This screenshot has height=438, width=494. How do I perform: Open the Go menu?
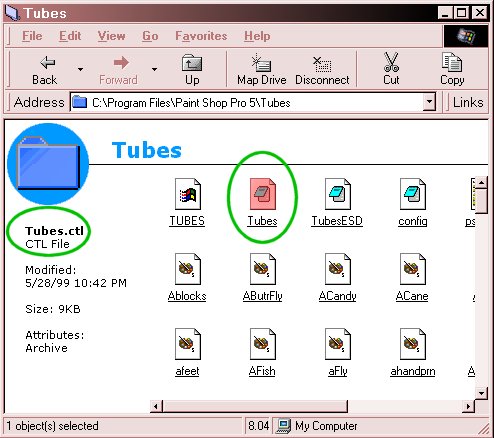click(x=150, y=36)
